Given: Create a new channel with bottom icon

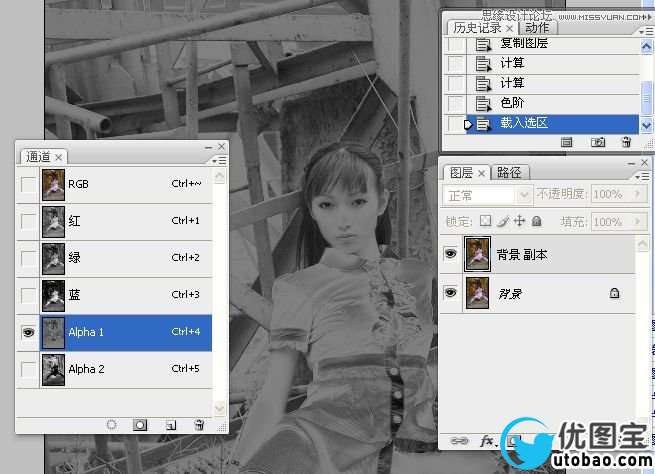Looking at the screenshot, I should click(x=171, y=425).
